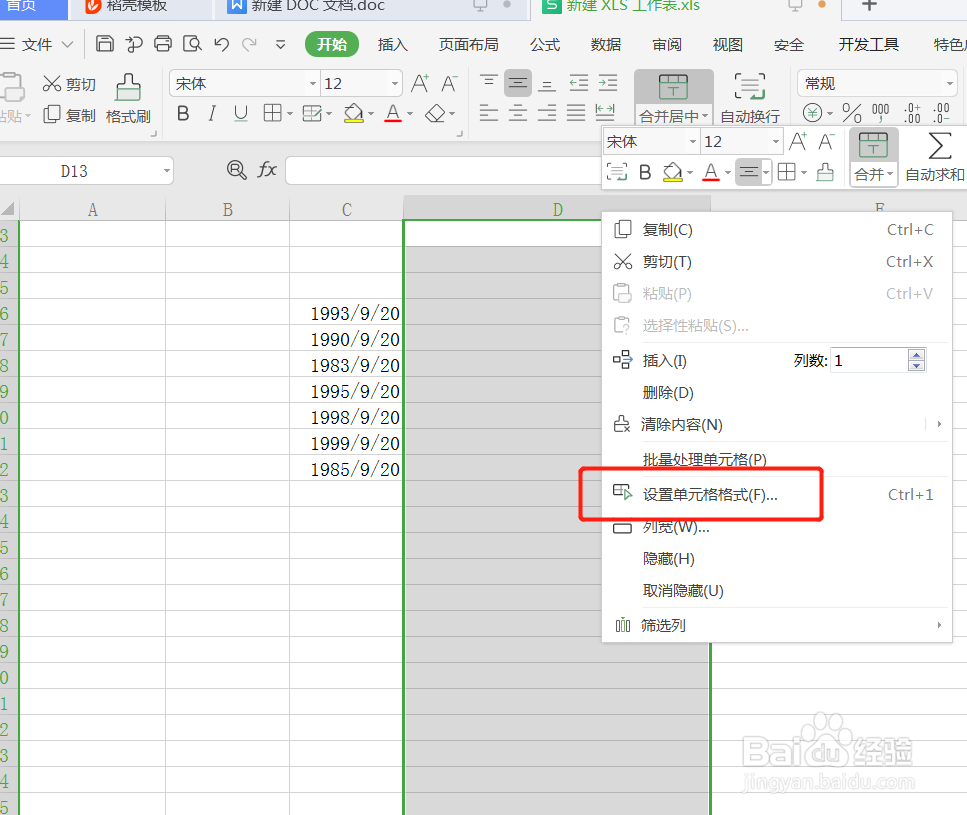This screenshot has width=967, height=815.
Task: Click in the 列数 number field
Action: (870, 360)
